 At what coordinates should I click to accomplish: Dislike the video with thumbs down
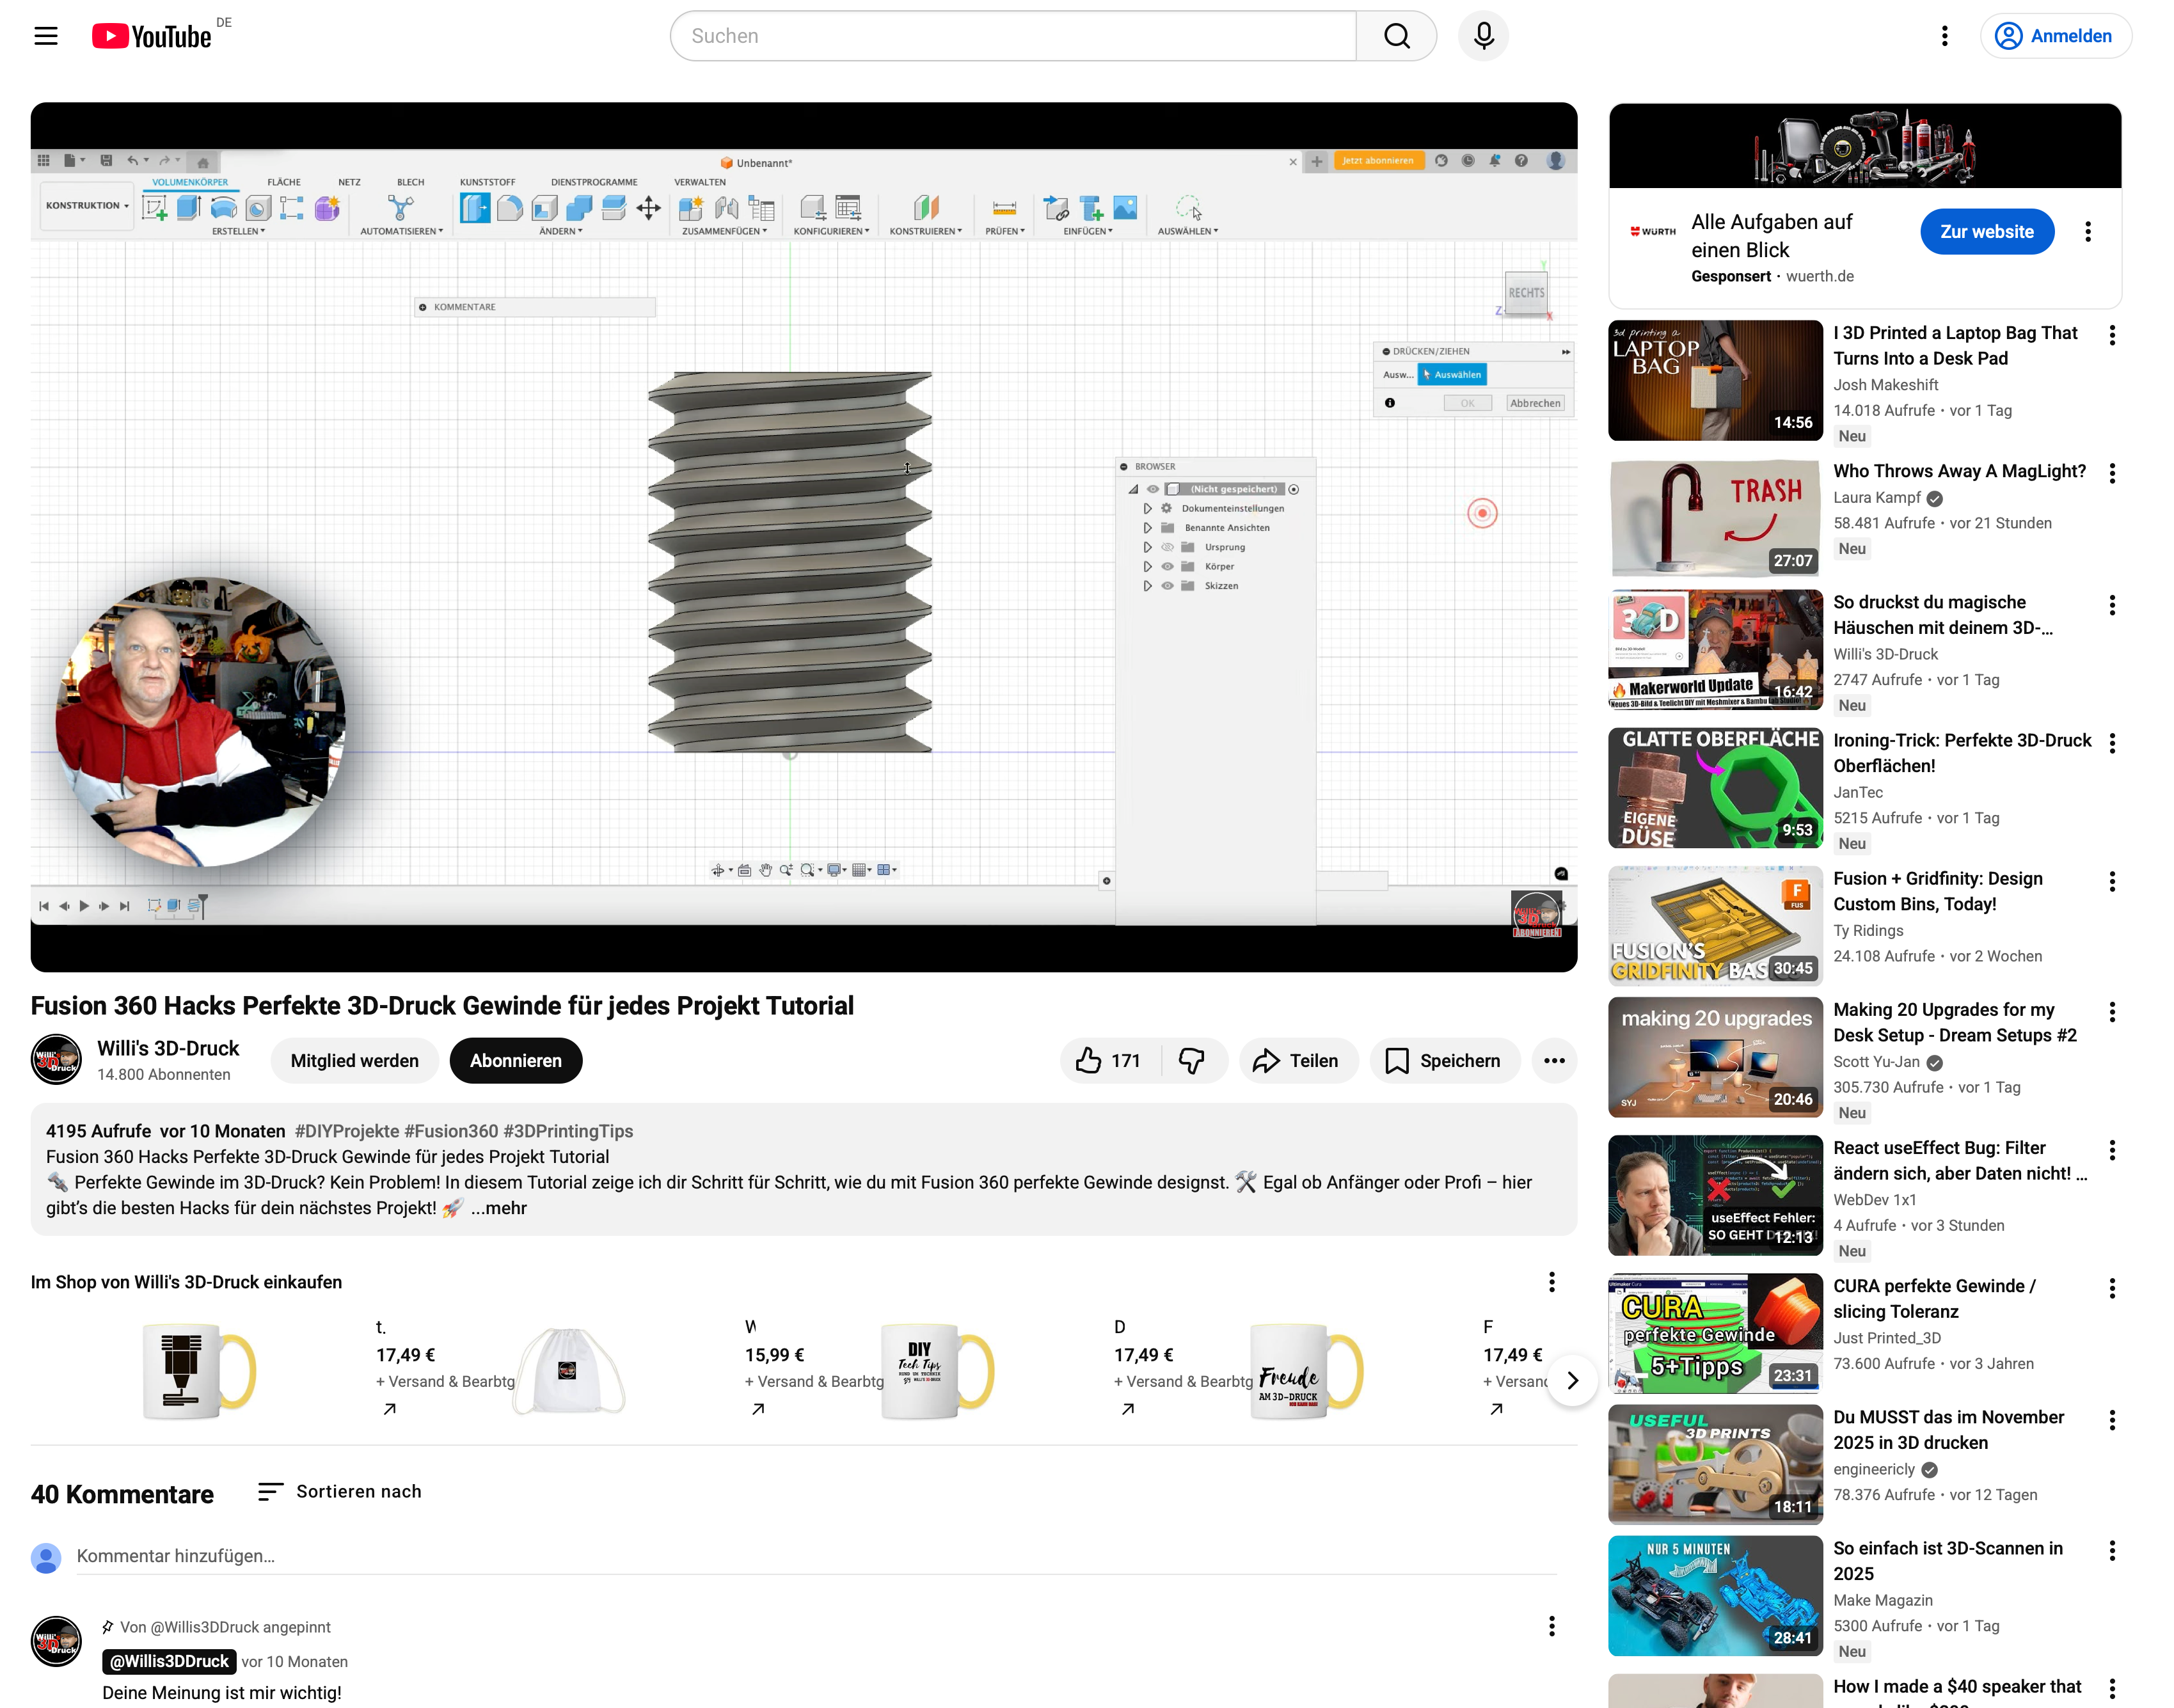[x=1191, y=1061]
